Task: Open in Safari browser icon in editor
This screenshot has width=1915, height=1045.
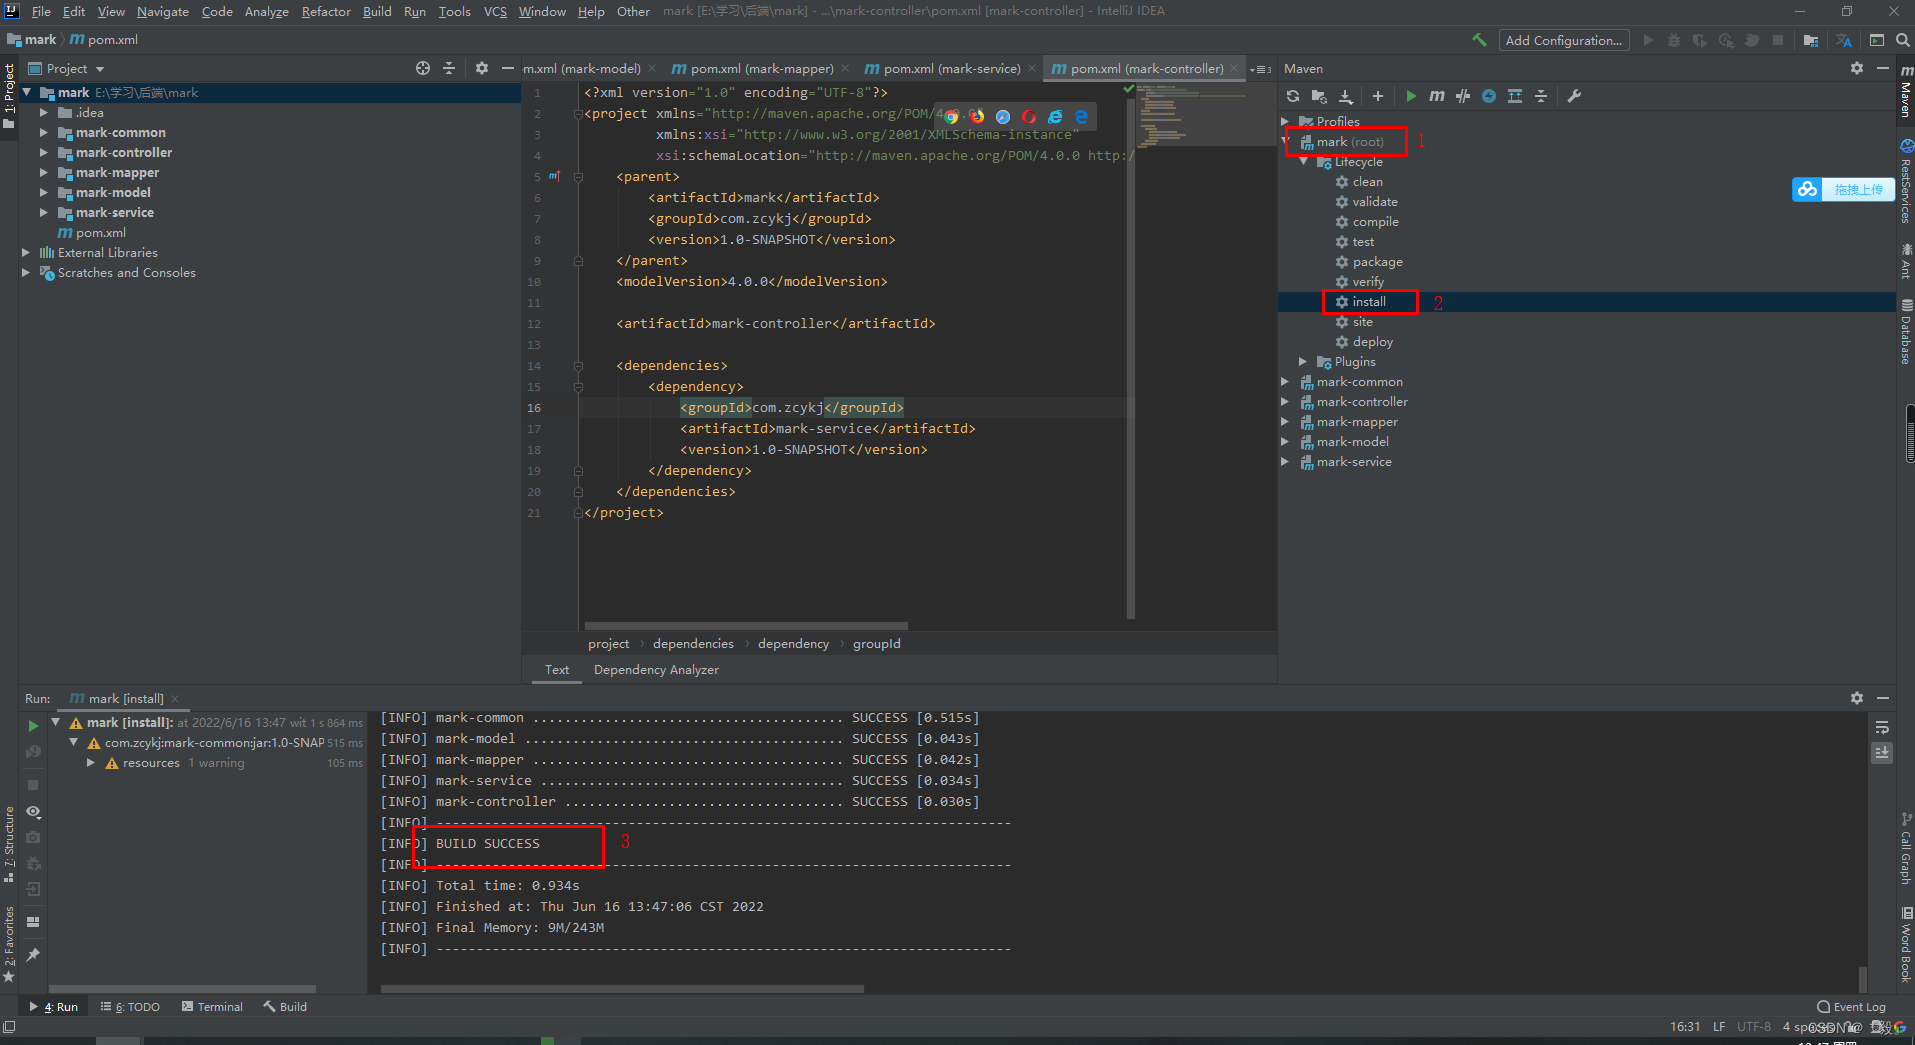Action: point(1003,117)
